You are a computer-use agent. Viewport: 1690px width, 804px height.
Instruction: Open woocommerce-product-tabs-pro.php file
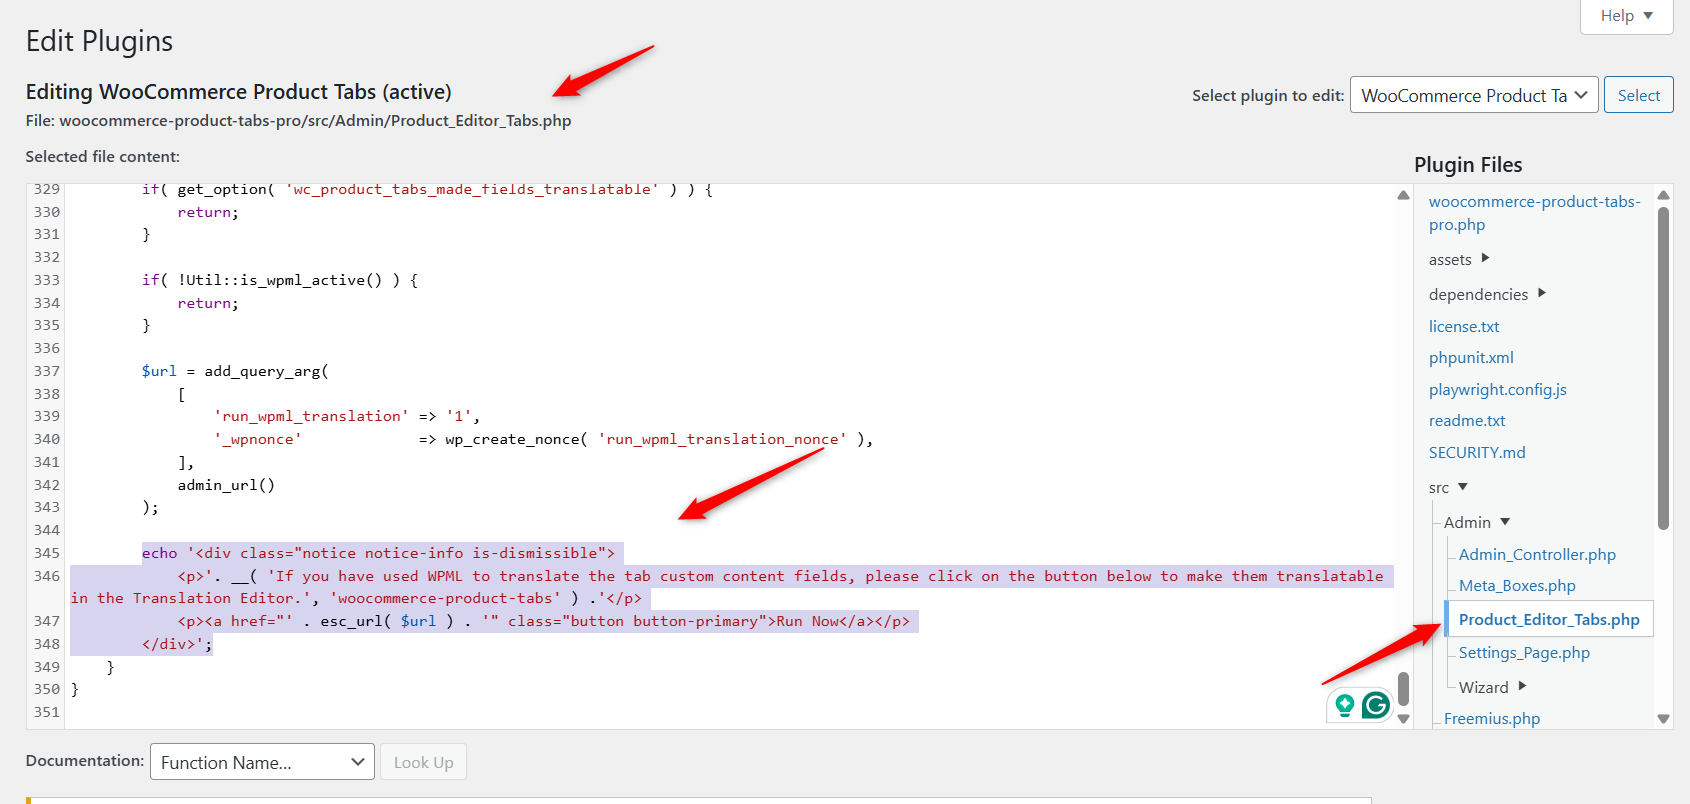point(1534,213)
